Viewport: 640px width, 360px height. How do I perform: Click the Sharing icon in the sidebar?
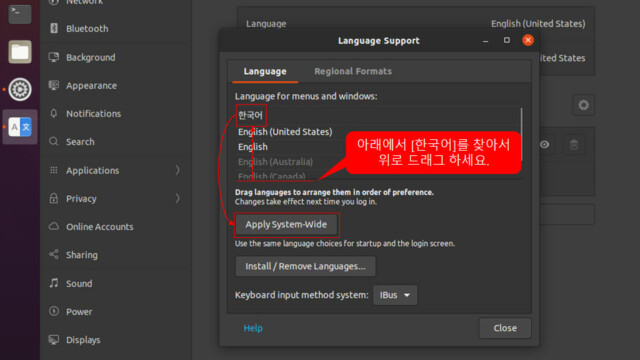tap(54, 255)
